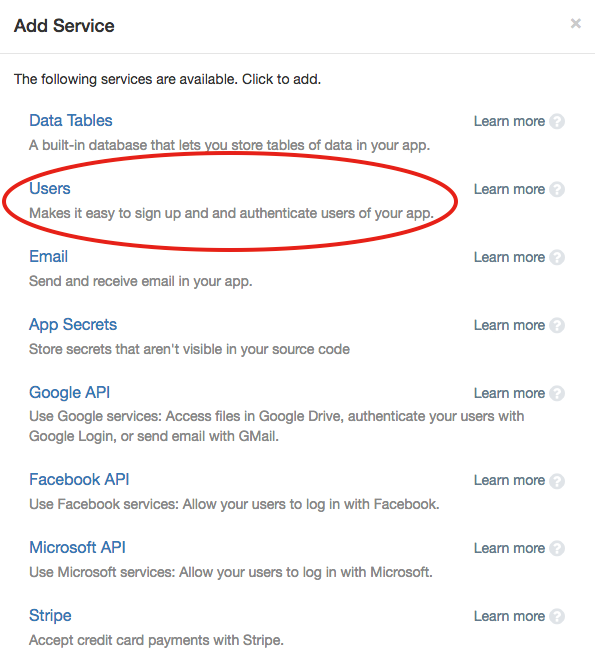Select the Email service link
The image size is (595, 653).
point(48,257)
